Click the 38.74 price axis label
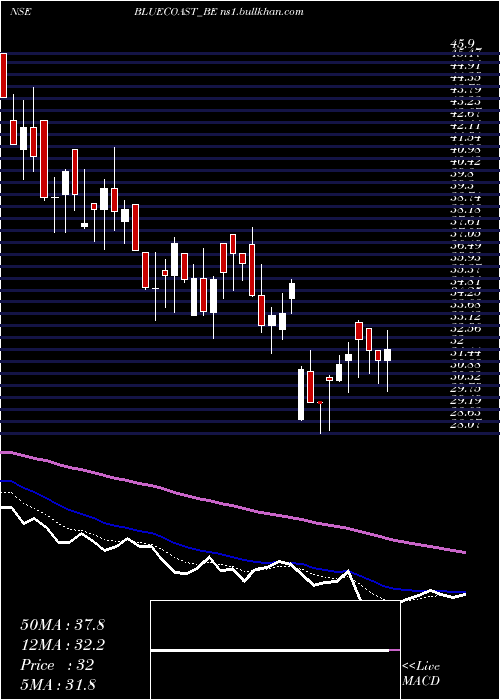 [x=466, y=198]
